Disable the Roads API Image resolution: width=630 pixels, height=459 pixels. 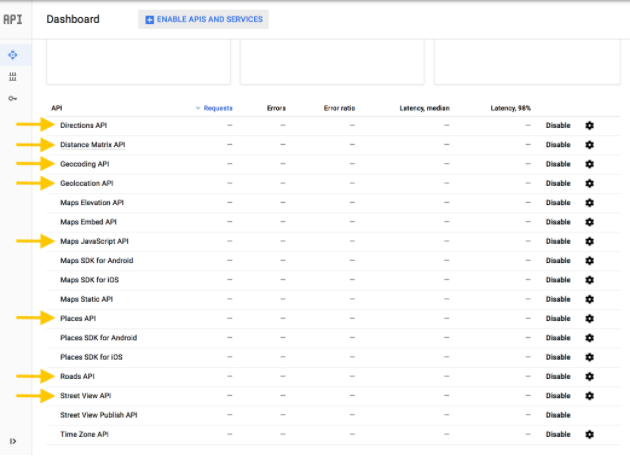point(558,376)
